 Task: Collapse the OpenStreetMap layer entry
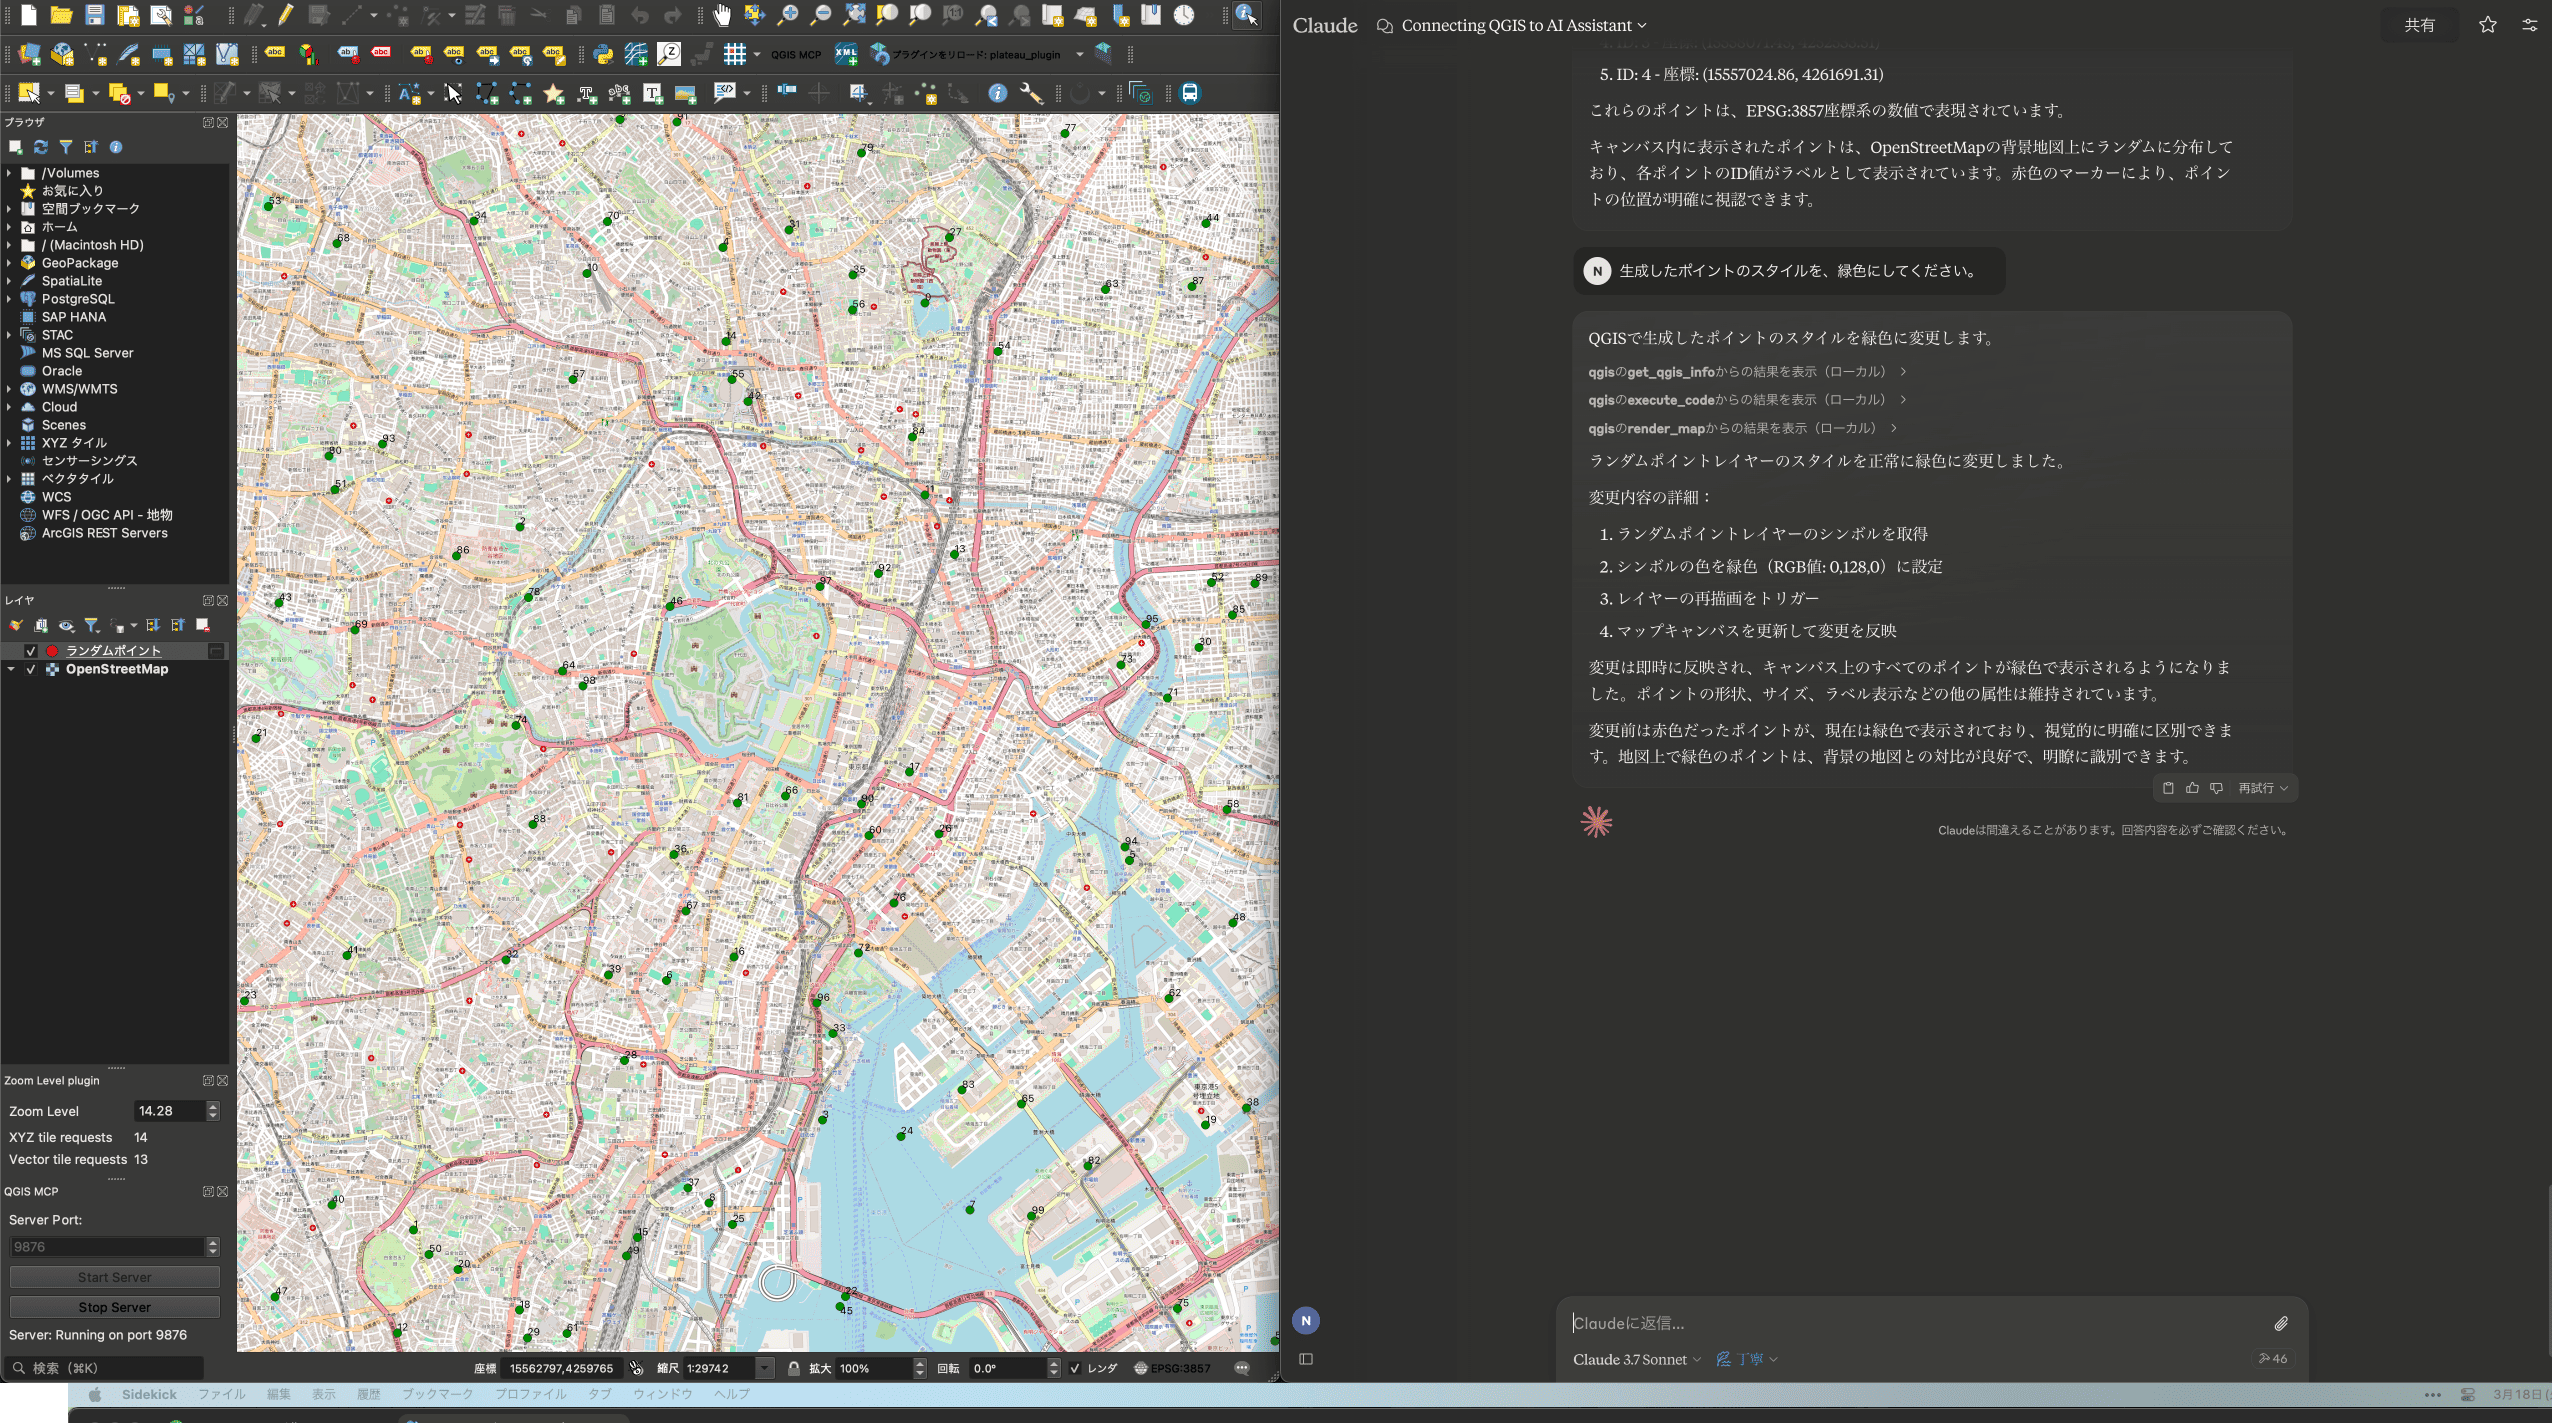(x=12, y=669)
